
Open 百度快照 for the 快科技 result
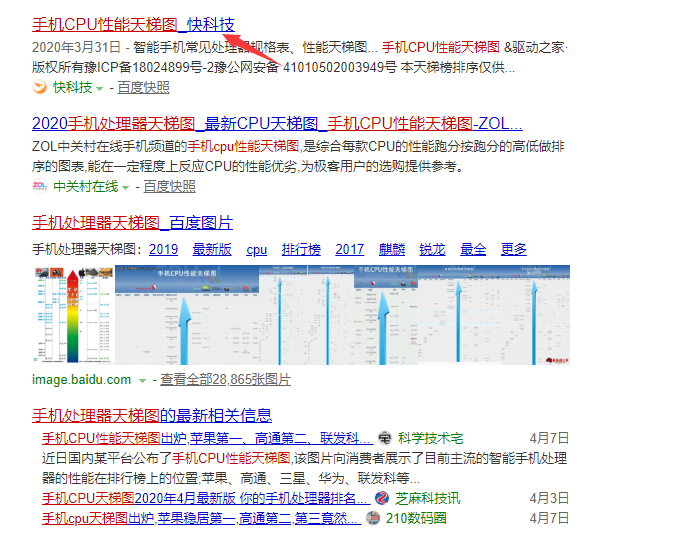pos(143,88)
